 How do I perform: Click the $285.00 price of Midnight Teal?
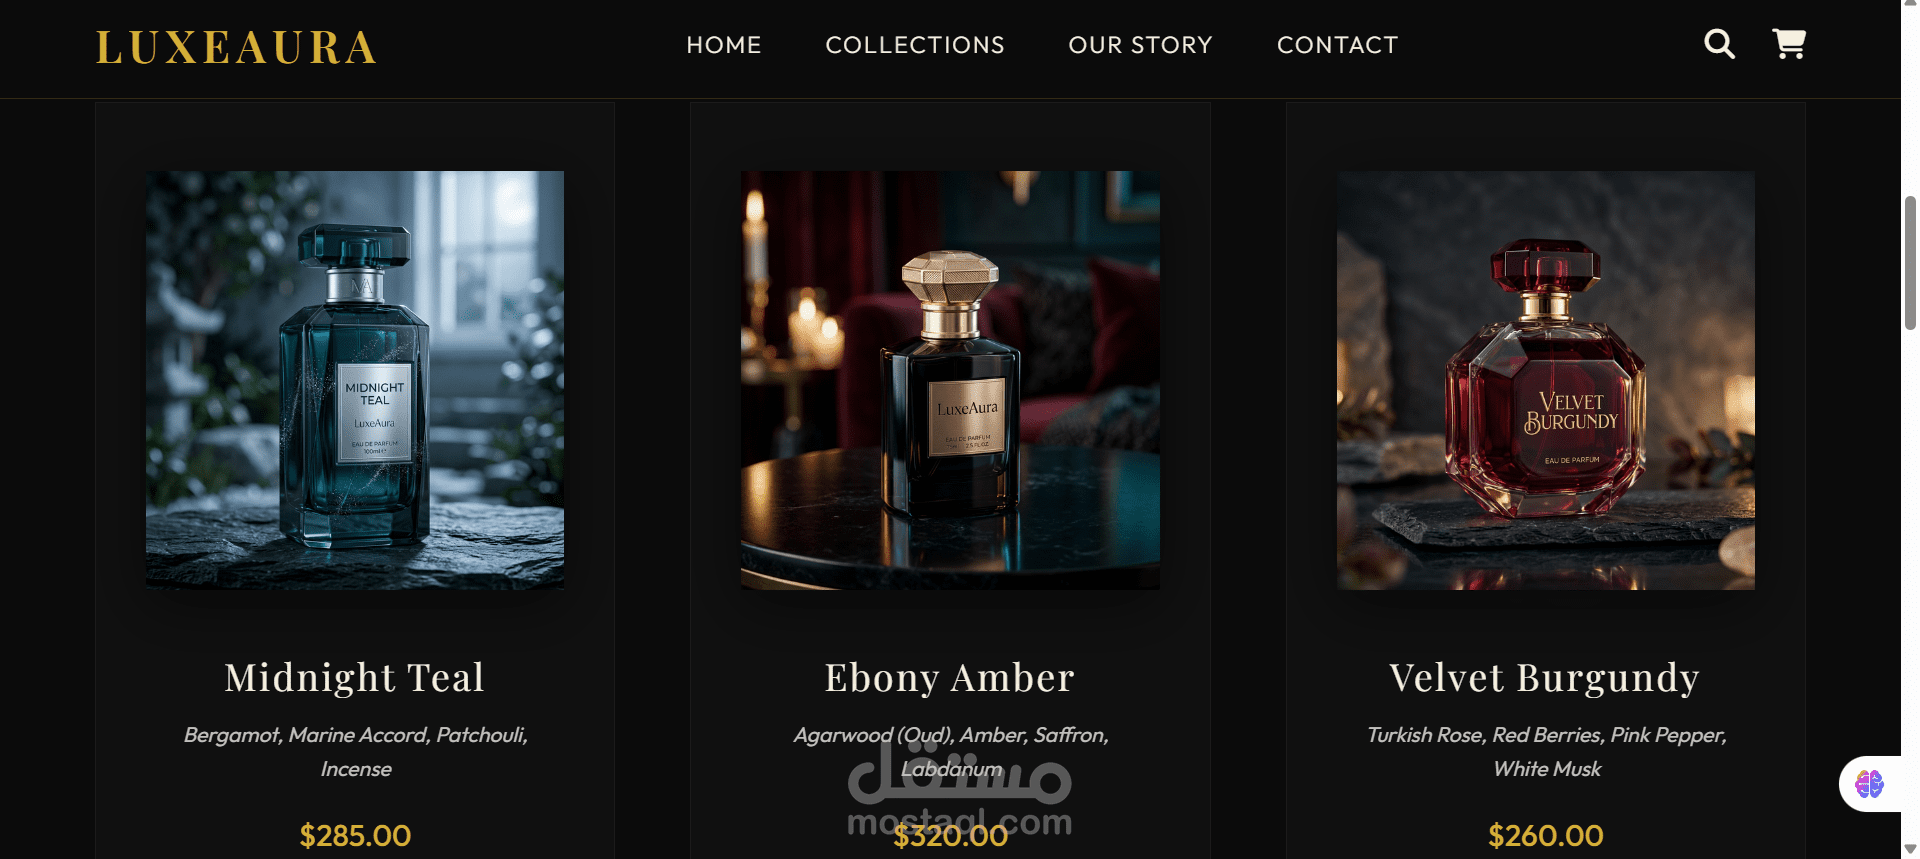click(x=355, y=835)
